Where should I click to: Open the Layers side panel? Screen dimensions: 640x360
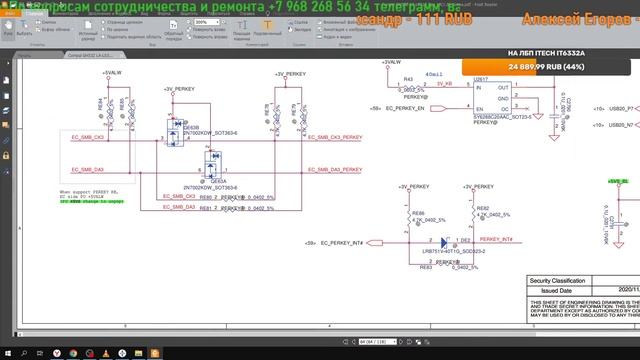point(6,111)
